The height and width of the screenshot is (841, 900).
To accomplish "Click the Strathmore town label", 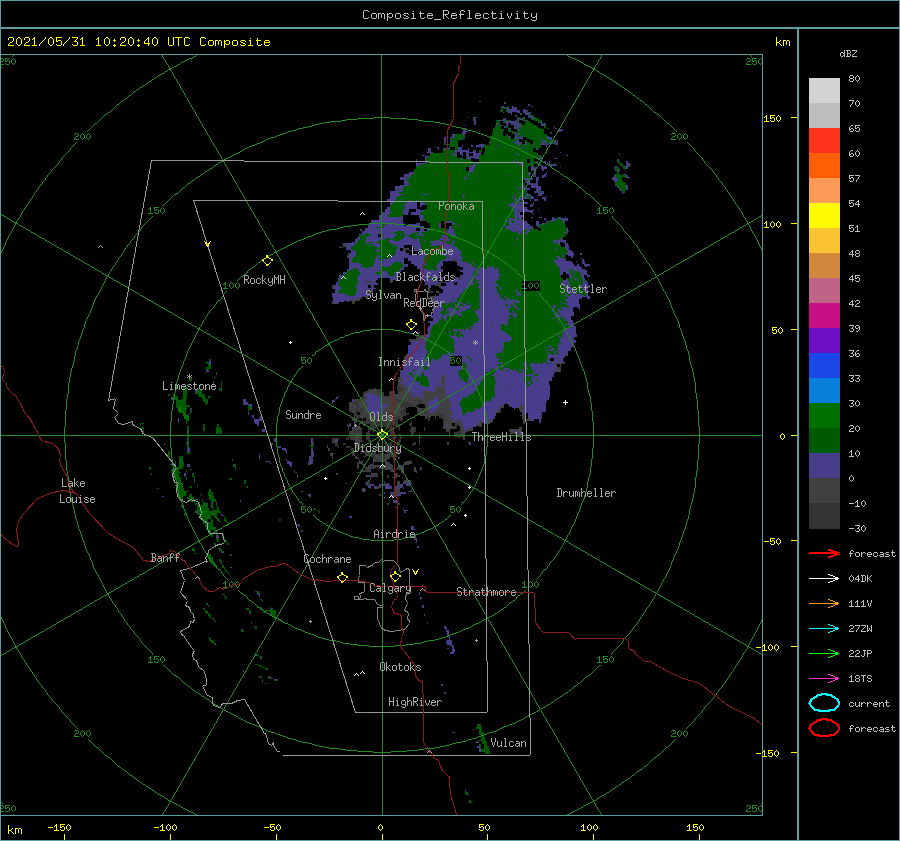I will coord(486,592).
